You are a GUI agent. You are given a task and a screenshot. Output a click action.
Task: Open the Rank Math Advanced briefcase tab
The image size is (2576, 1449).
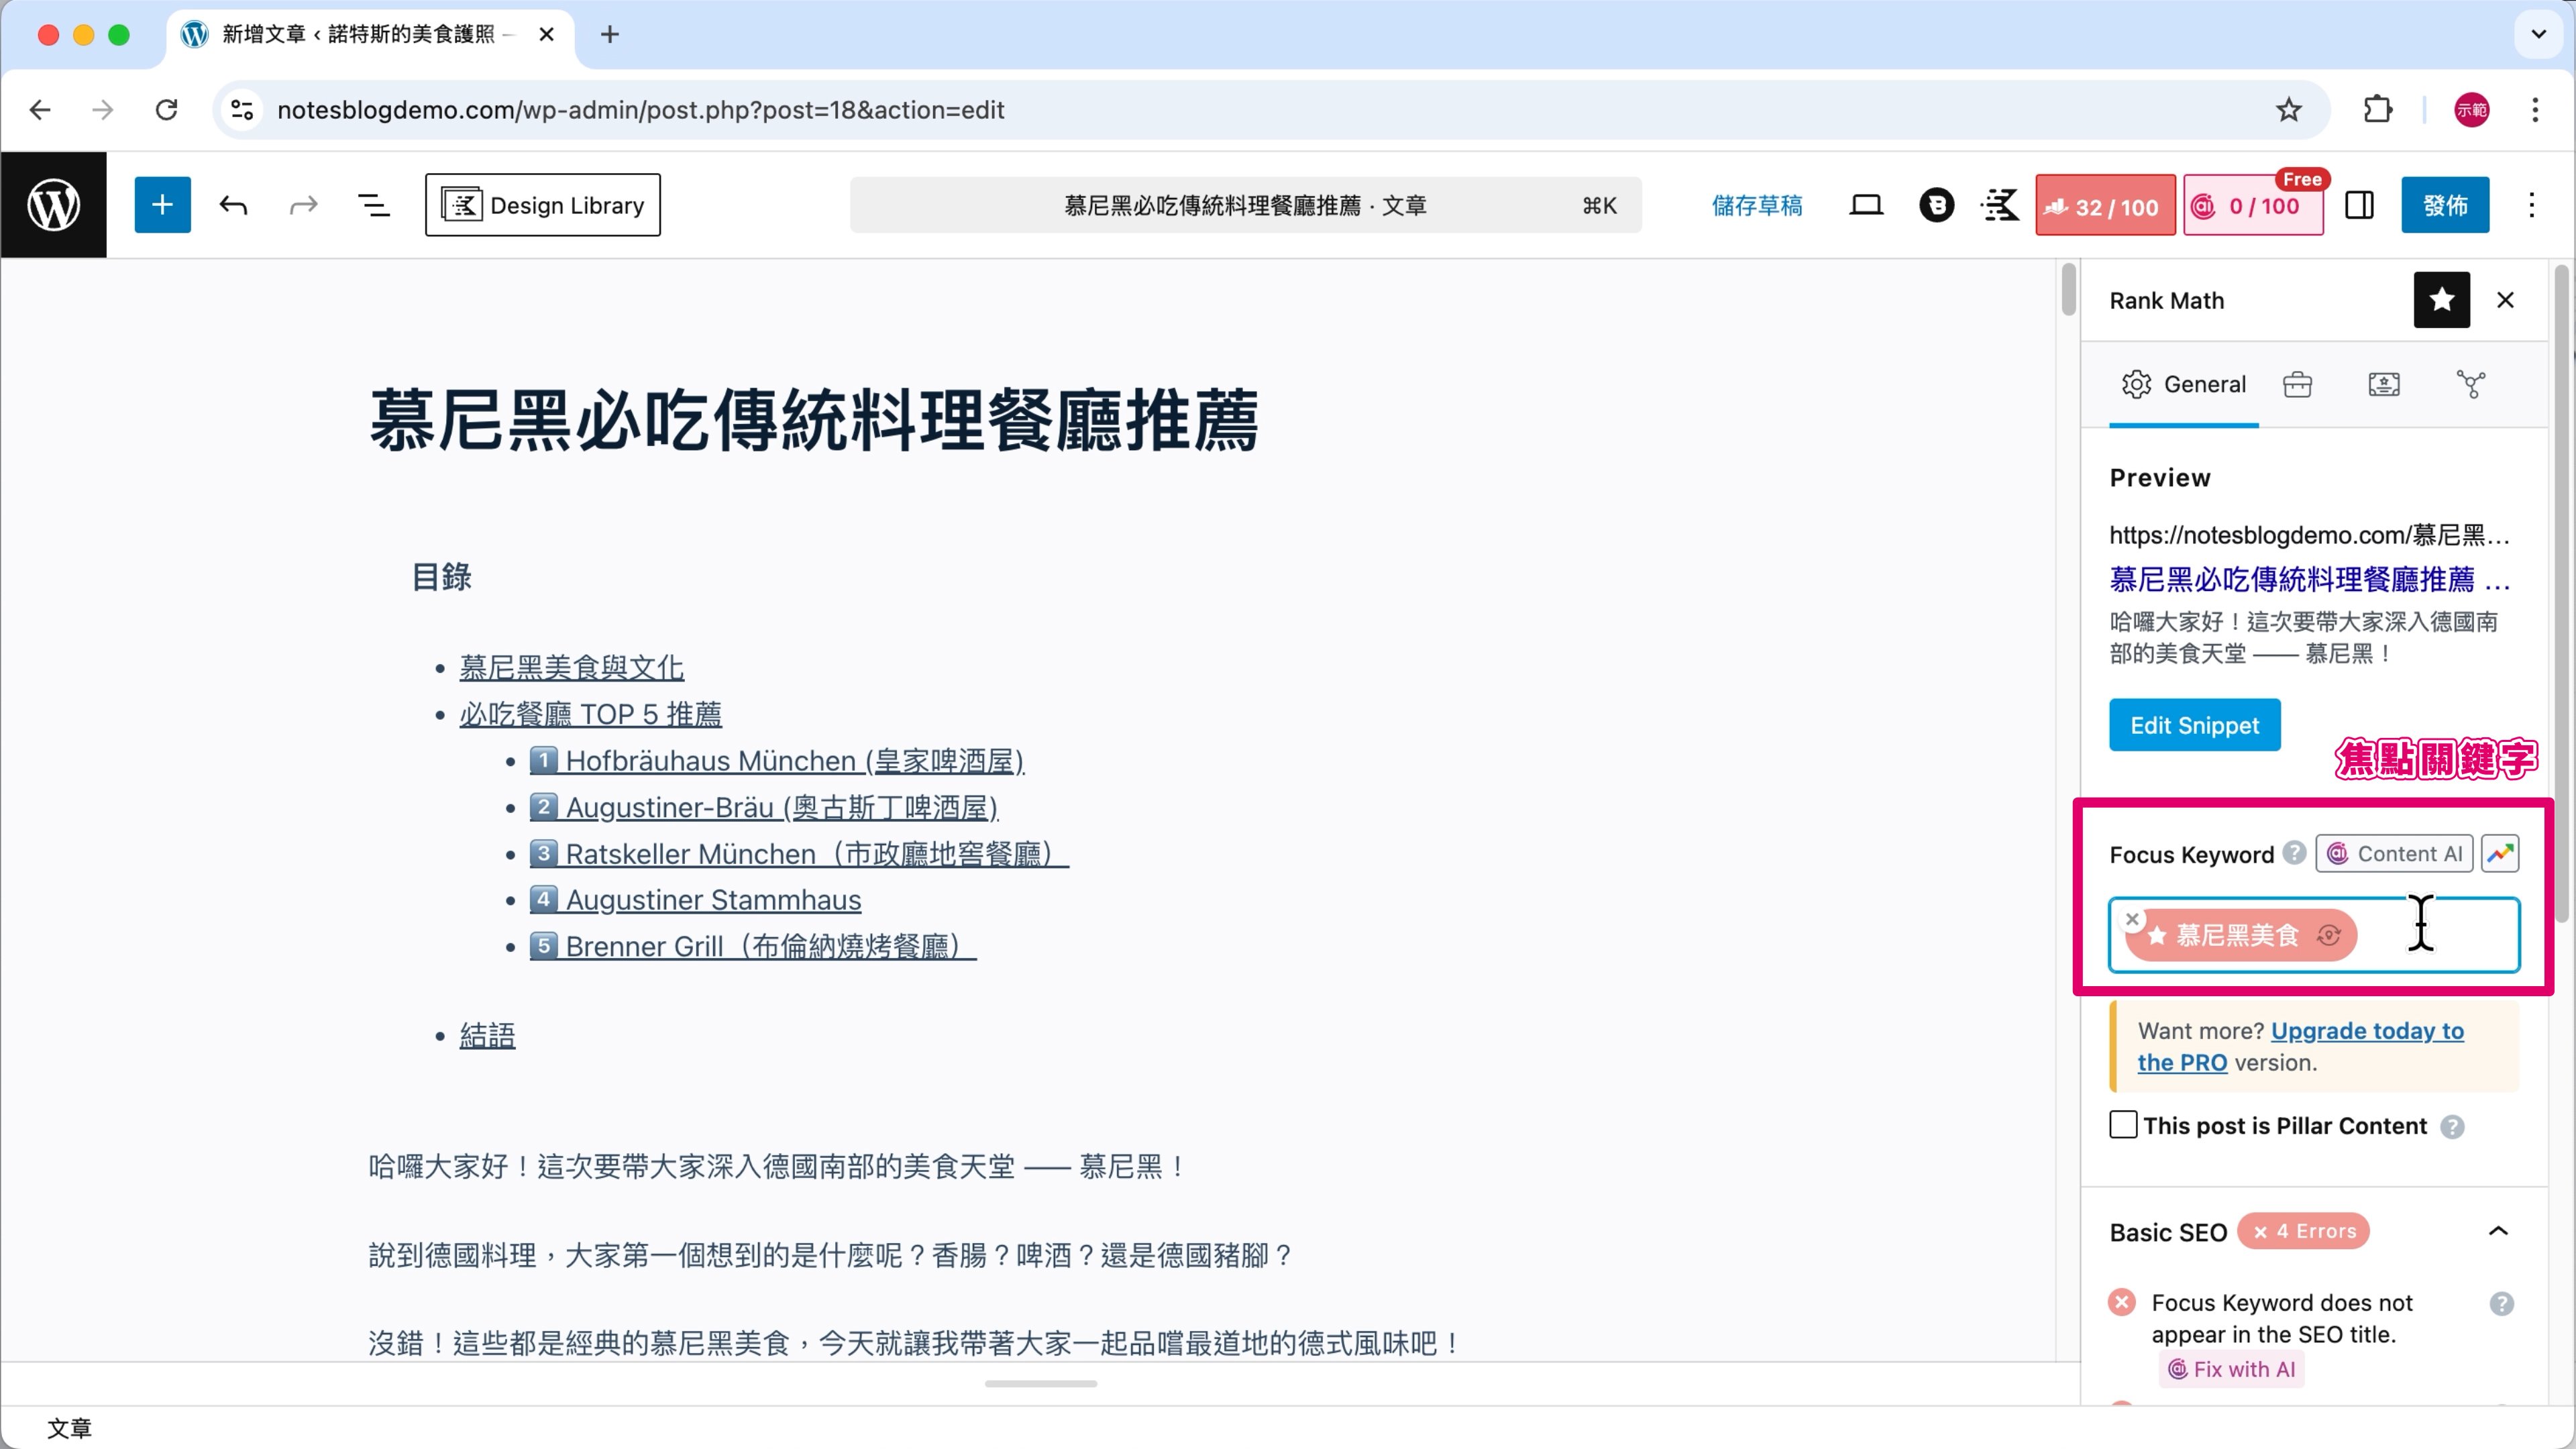click(2297, 384)
